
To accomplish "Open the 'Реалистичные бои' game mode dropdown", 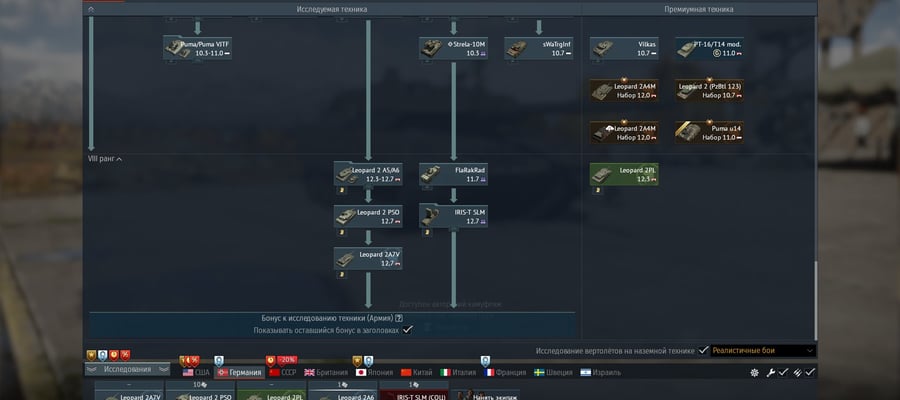I will 763,350.
